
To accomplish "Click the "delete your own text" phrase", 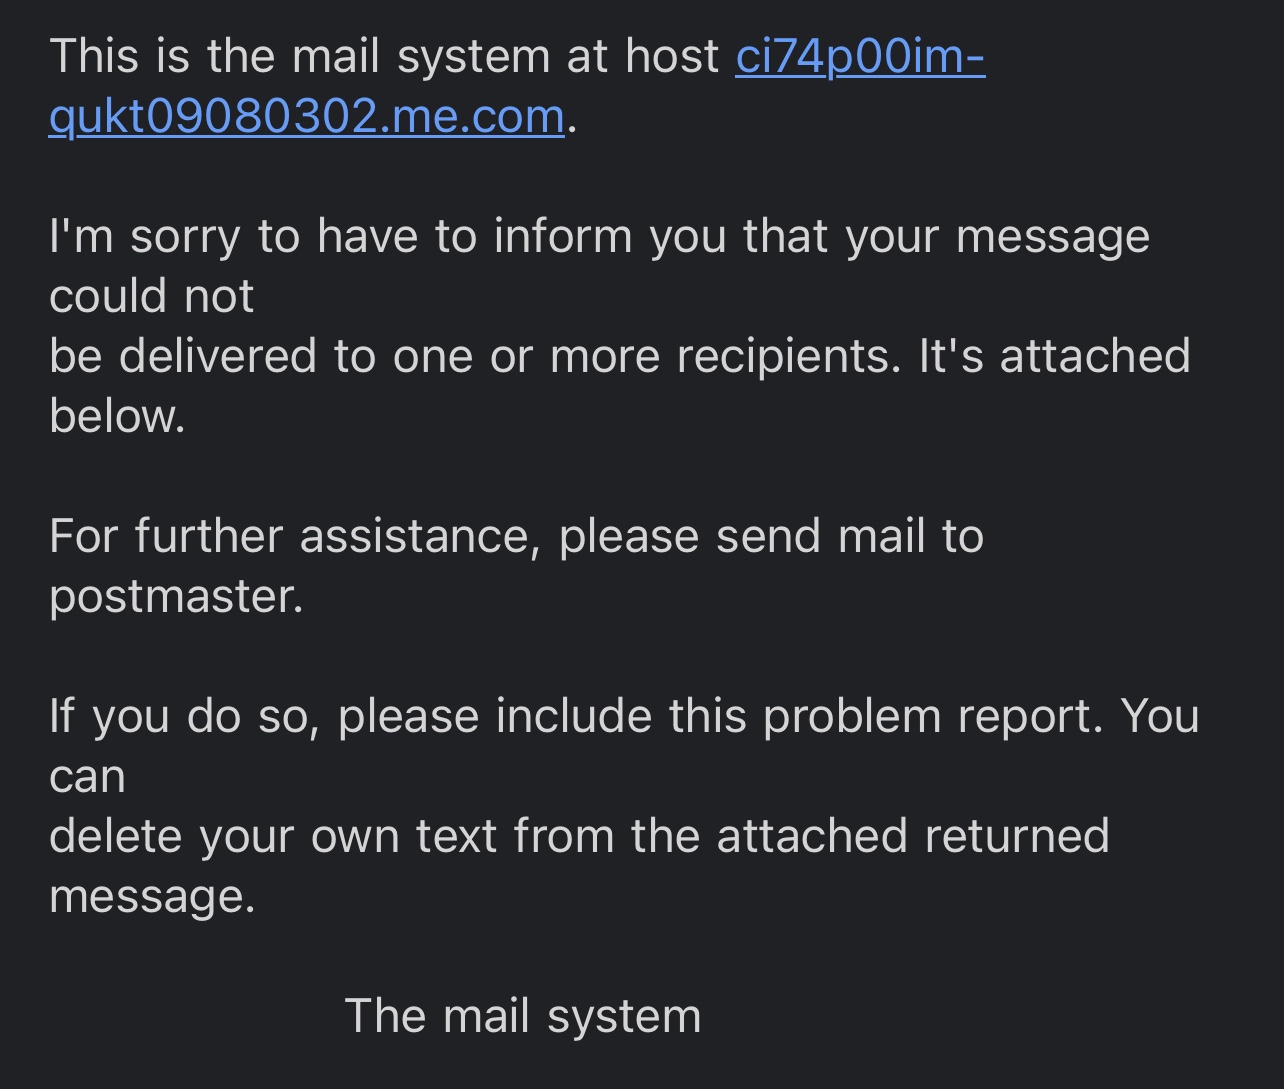I will coord(272,836).
